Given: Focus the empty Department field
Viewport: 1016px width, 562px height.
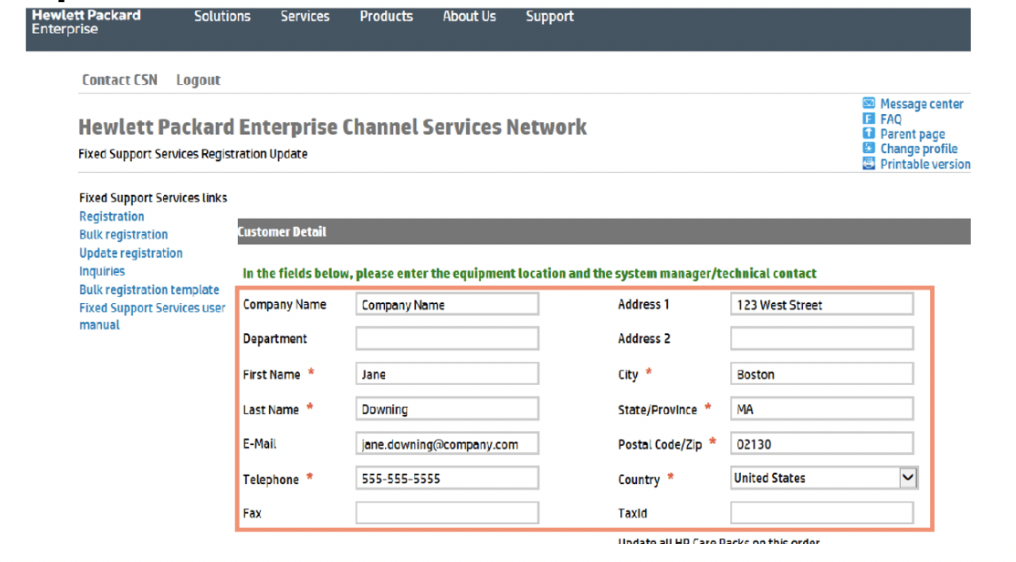Looking at the screenshot, I should (x=447, y=338).
